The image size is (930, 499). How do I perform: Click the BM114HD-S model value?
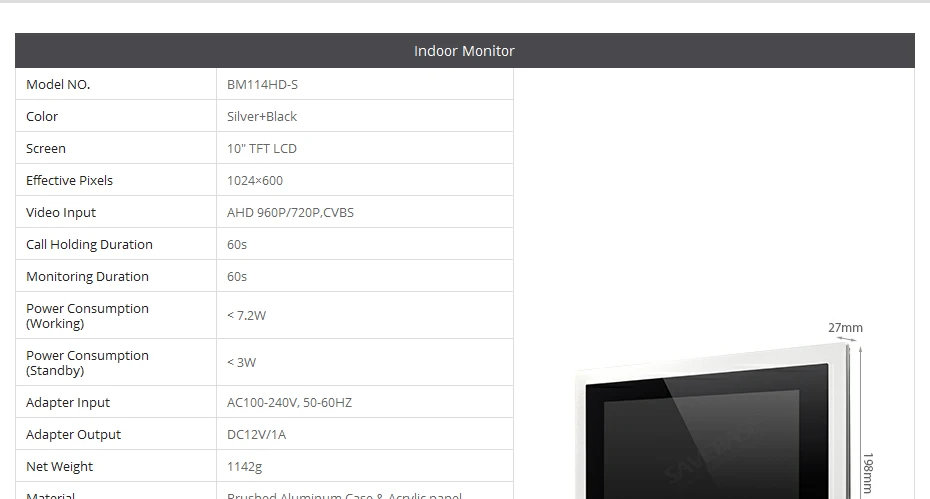[262, 84]
